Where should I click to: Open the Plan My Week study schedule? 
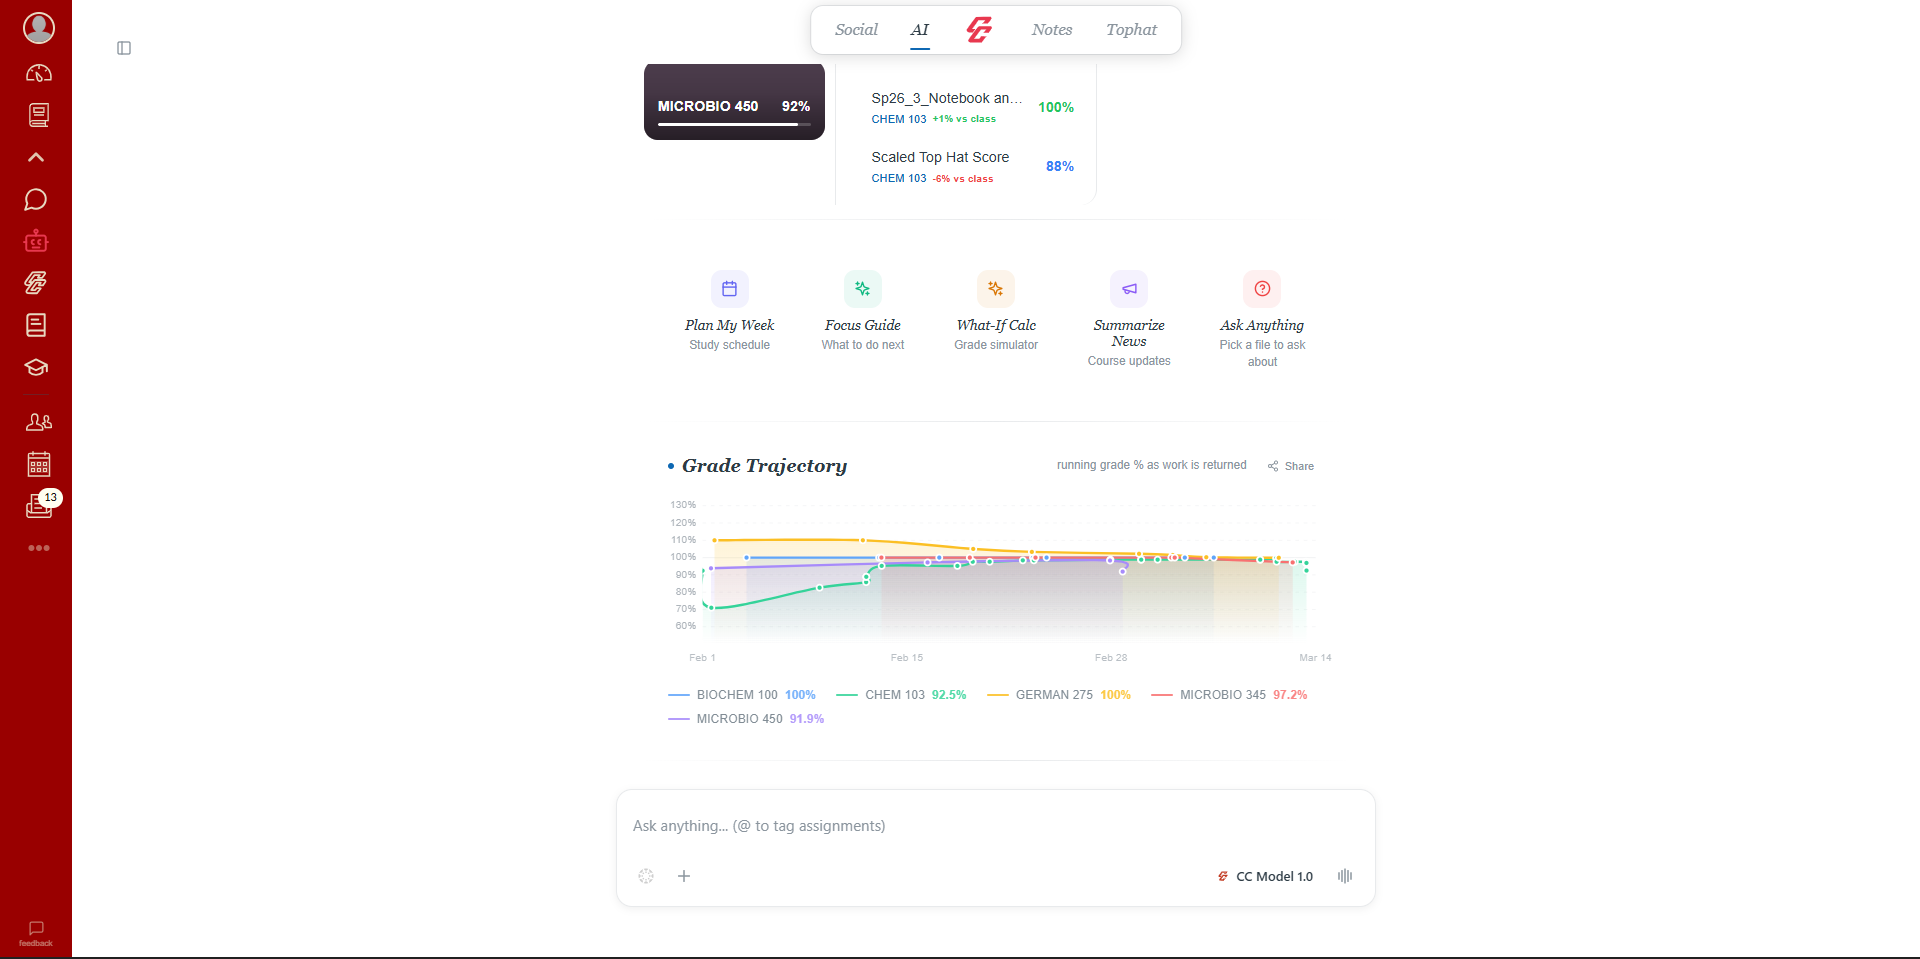(729, 310)
